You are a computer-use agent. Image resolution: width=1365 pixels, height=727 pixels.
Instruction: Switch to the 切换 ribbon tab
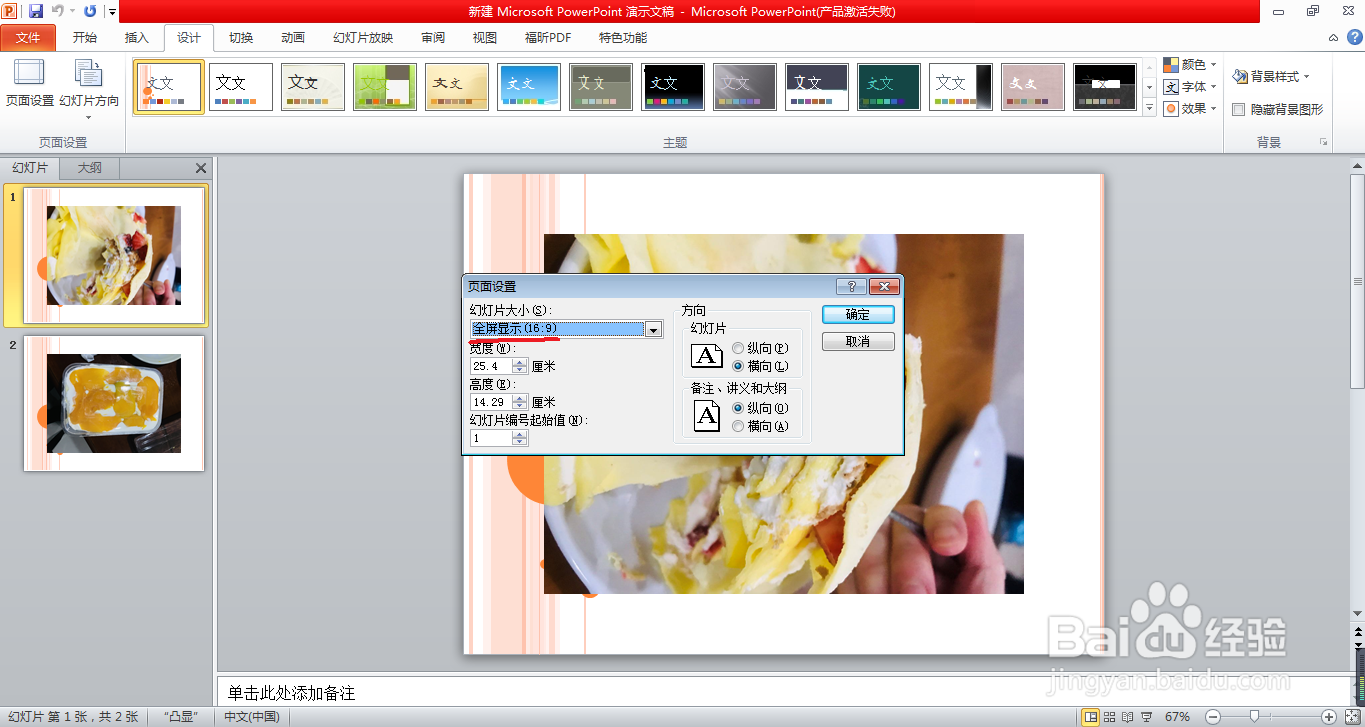click(x=241, y=38)
